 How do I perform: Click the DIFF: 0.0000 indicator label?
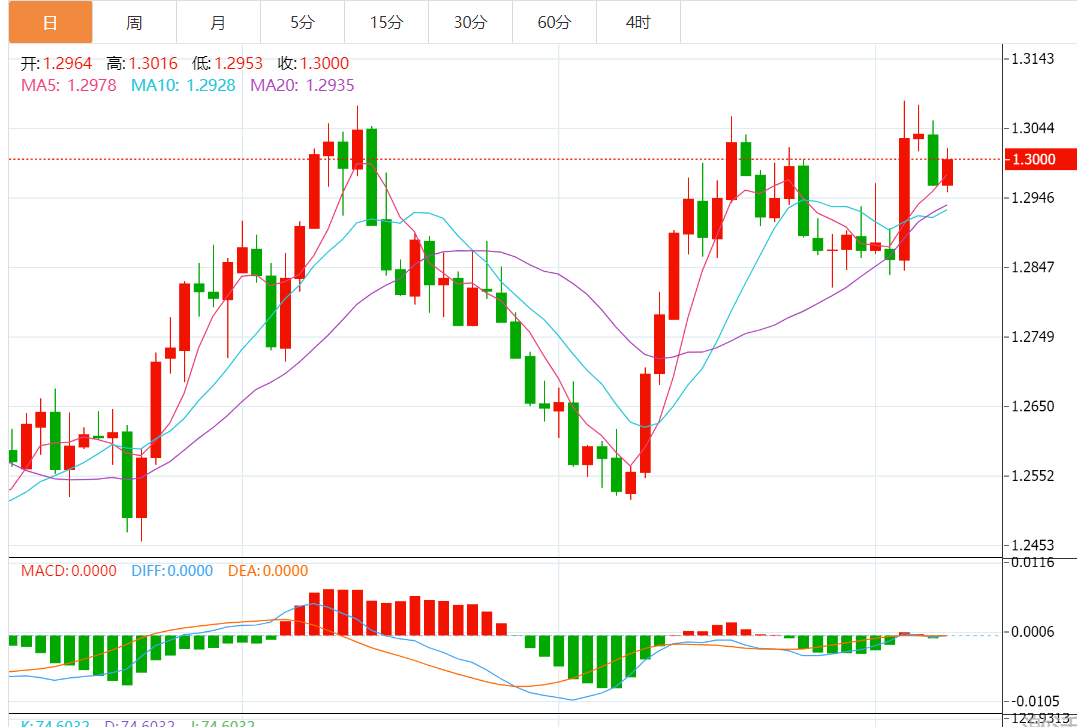[172, 571]
